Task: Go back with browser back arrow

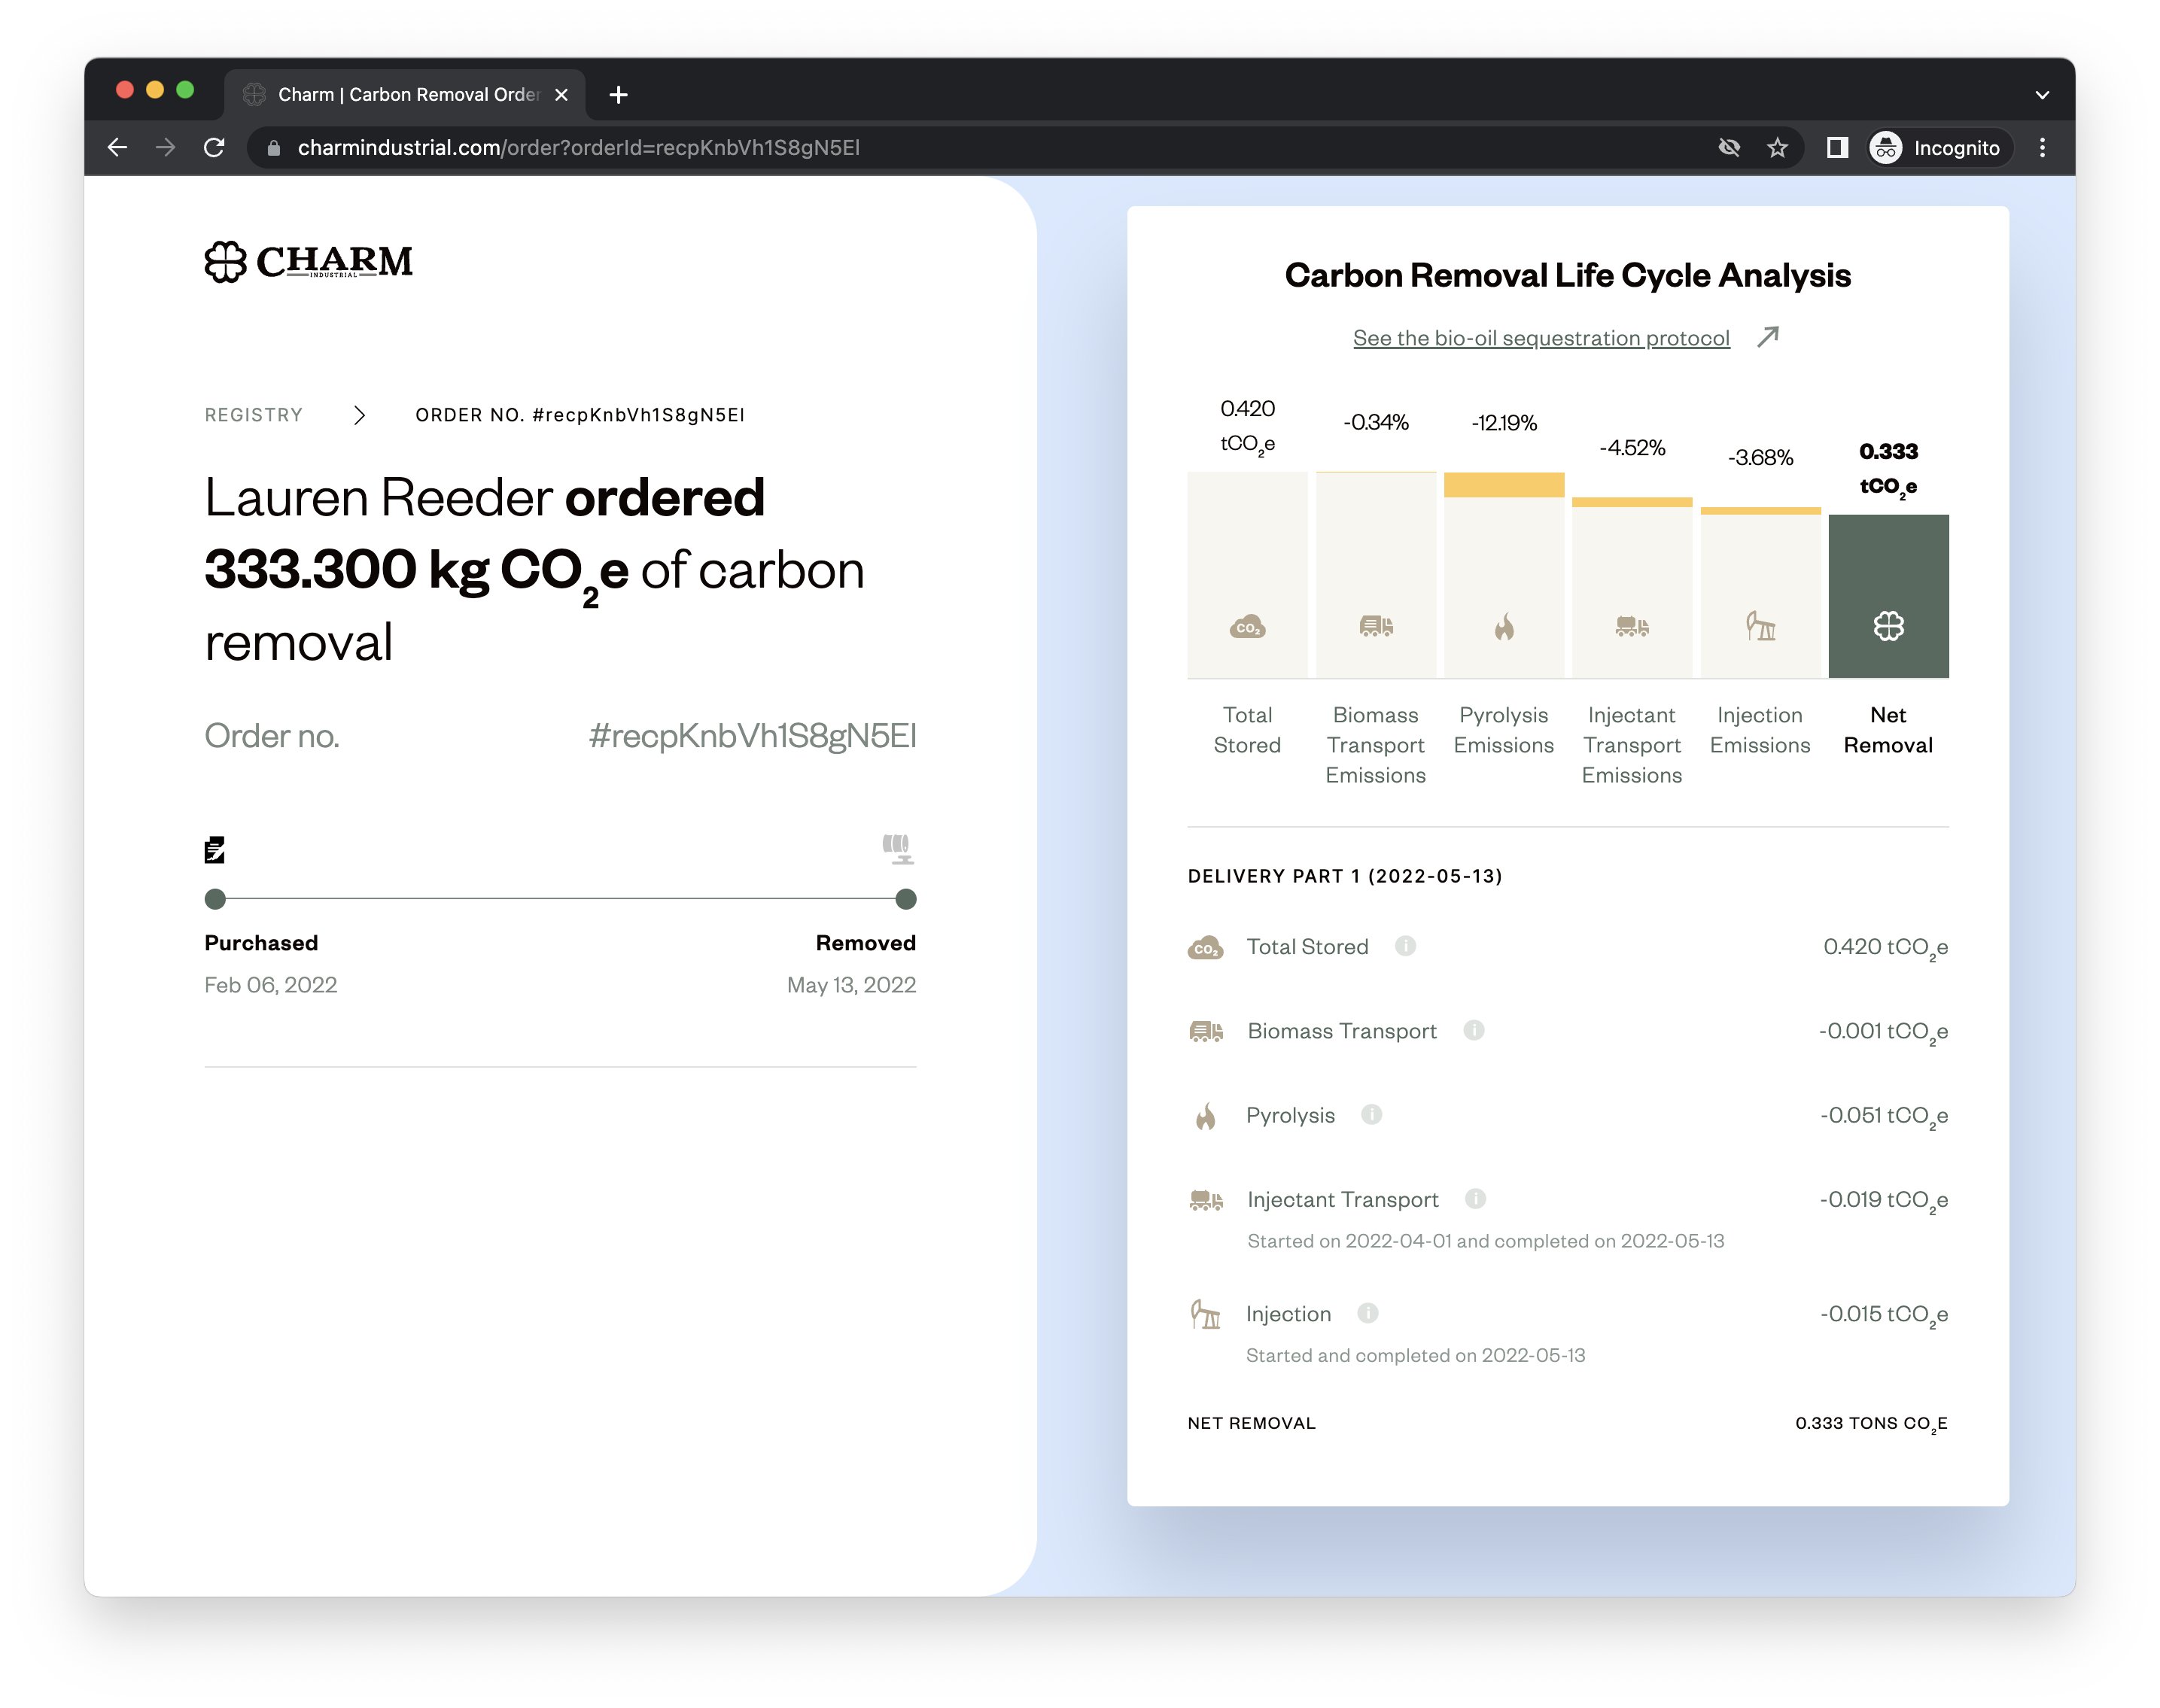Action: pyautogui.click(x=117, y=147)
